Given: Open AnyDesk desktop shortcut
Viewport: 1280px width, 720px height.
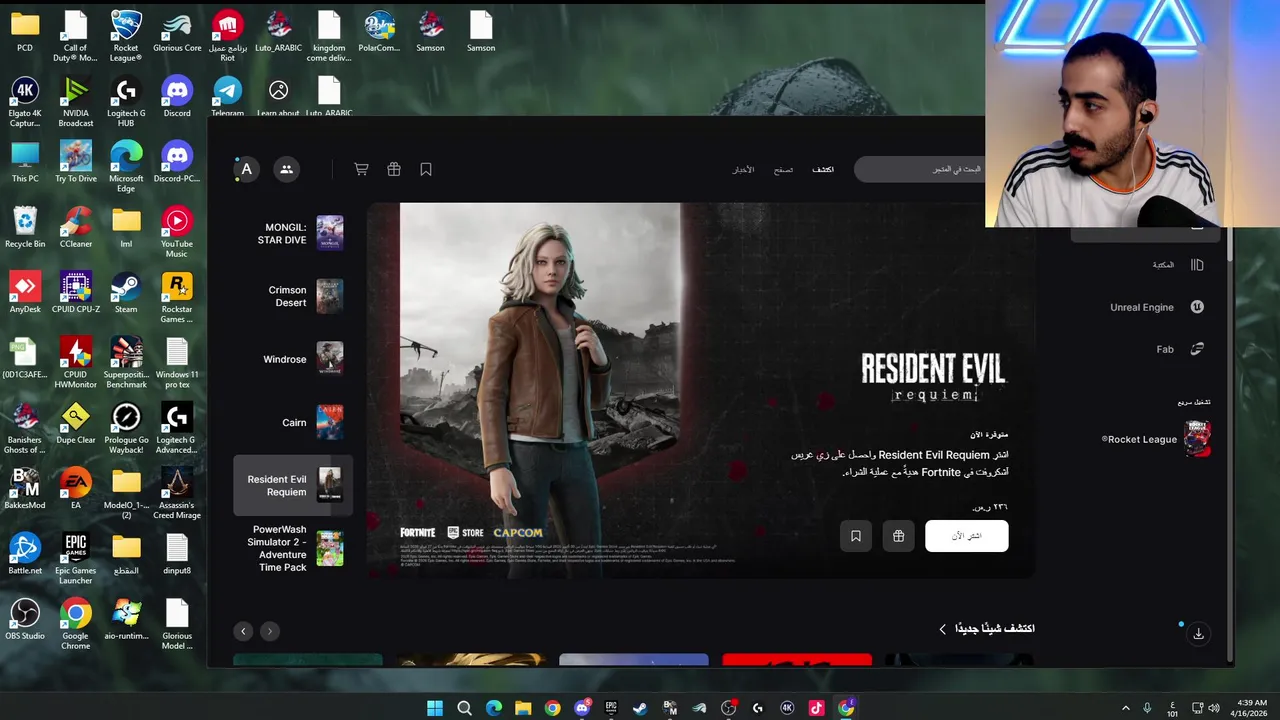Looking at the screenshot, I should click(25, 293).
